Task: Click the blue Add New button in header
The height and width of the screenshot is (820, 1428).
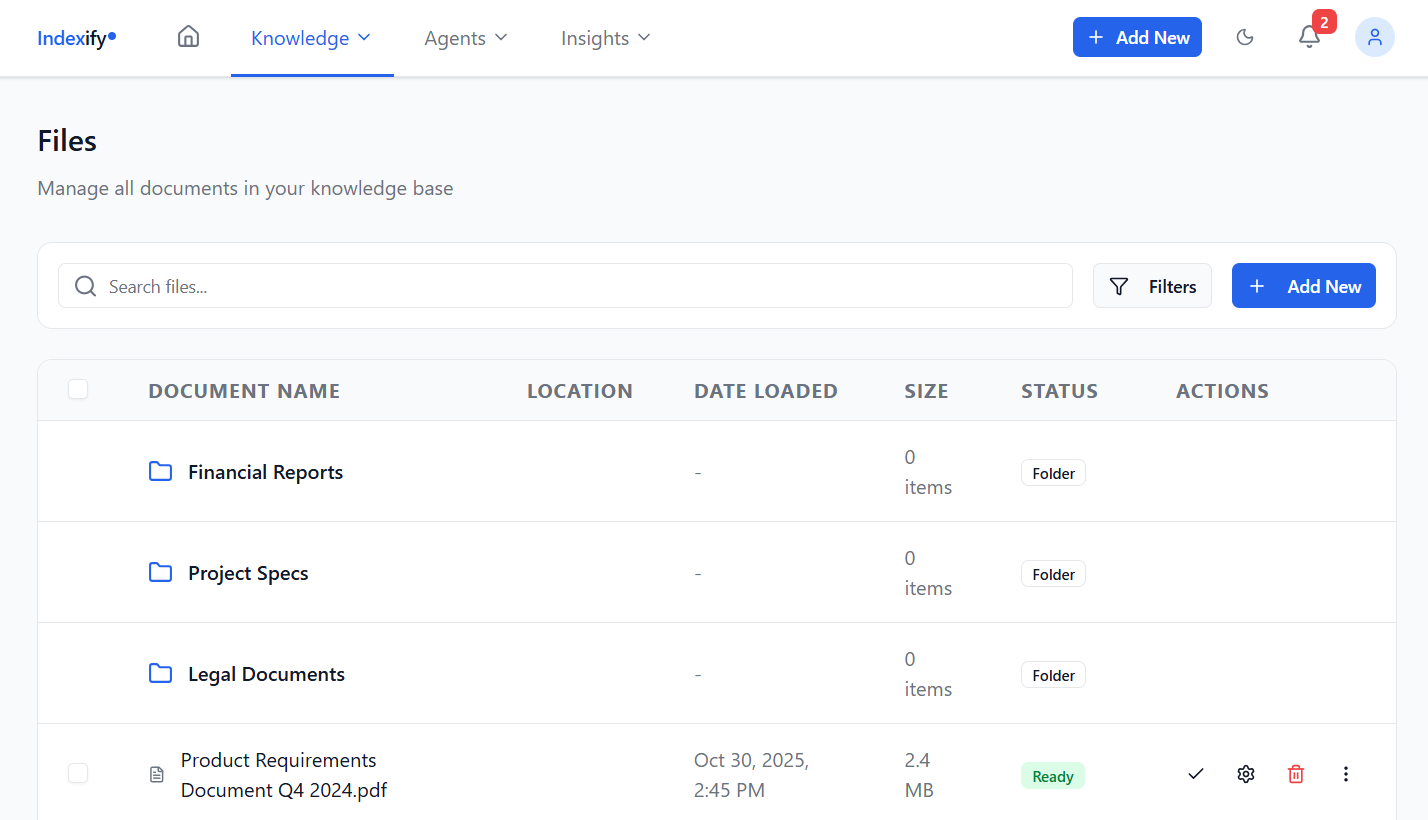Action: click(1137, 36)
